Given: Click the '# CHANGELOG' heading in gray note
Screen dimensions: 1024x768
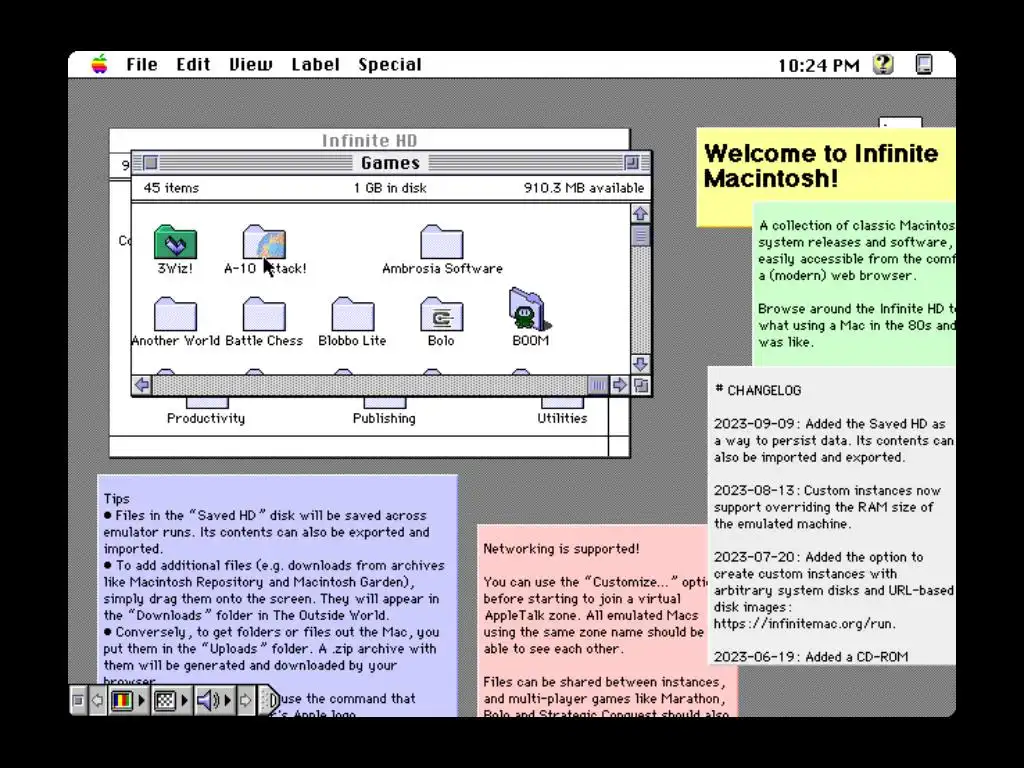Looking at the screenshot, I should (x=758, y=390).
